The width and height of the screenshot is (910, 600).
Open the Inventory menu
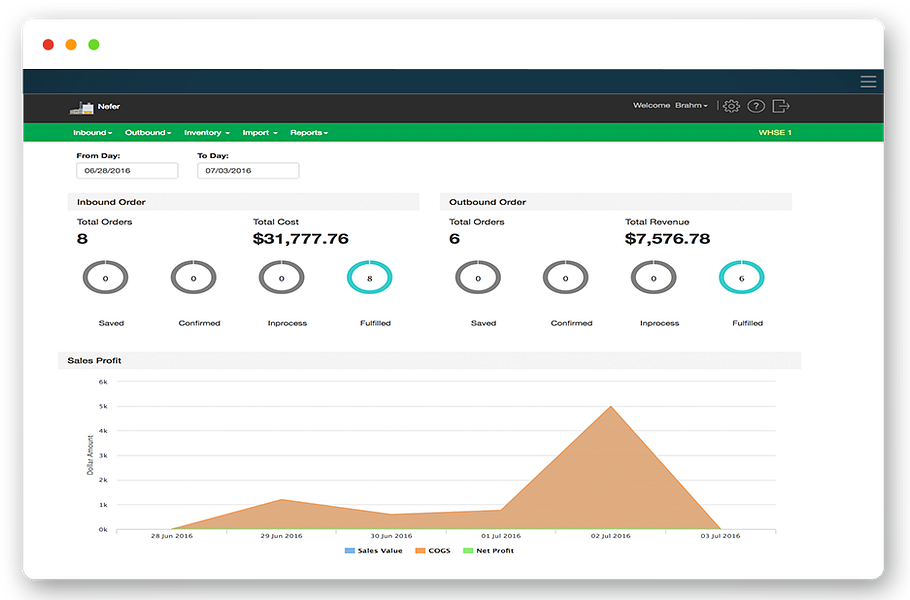[206, 133]
